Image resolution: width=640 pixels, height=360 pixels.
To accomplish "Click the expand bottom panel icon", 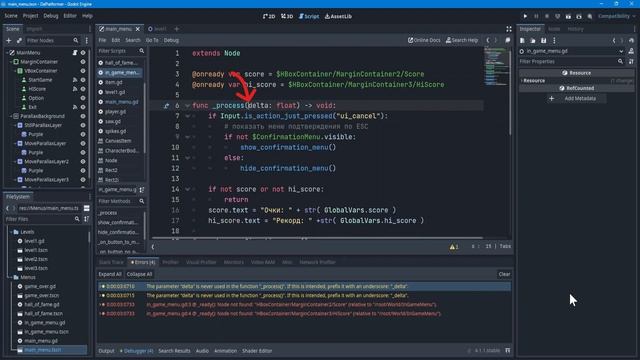I will tap(507, 351).
